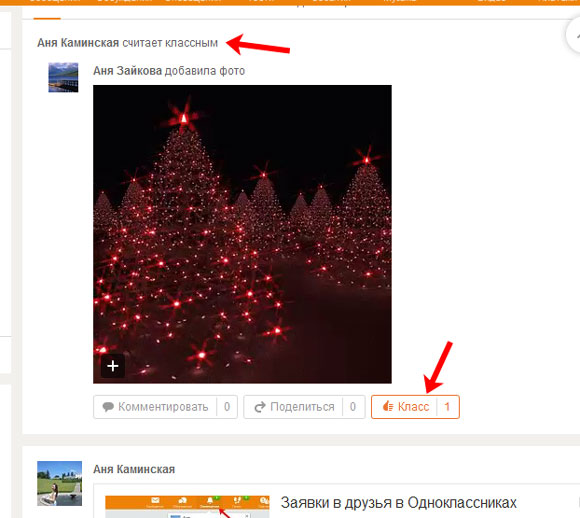Open Аня Зайкова profile name link

(x=127, y=71)
